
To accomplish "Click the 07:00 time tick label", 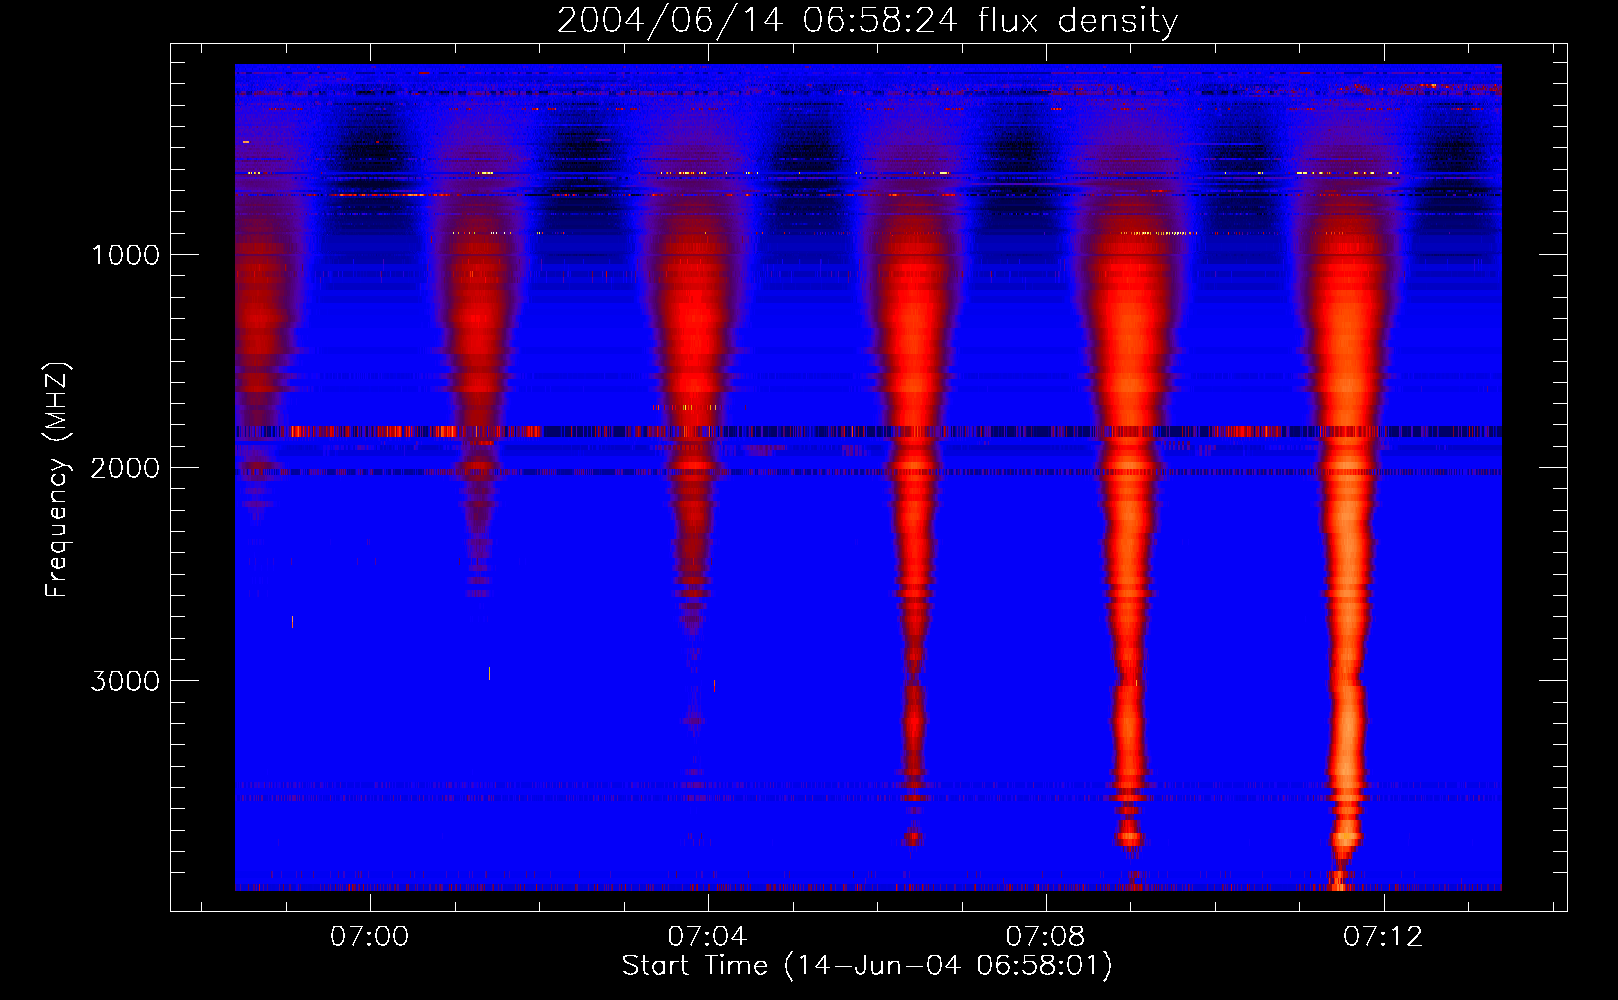I will click(370, 937).
